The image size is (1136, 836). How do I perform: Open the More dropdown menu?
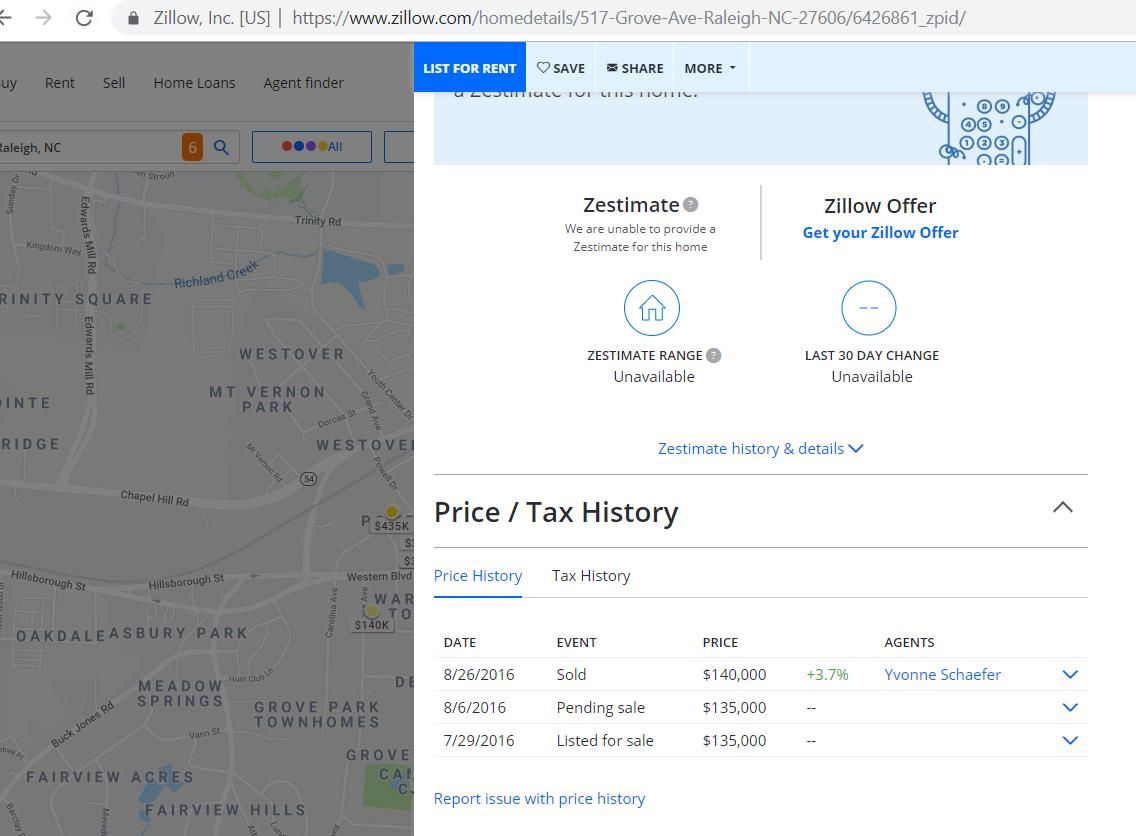coord(710,68)
